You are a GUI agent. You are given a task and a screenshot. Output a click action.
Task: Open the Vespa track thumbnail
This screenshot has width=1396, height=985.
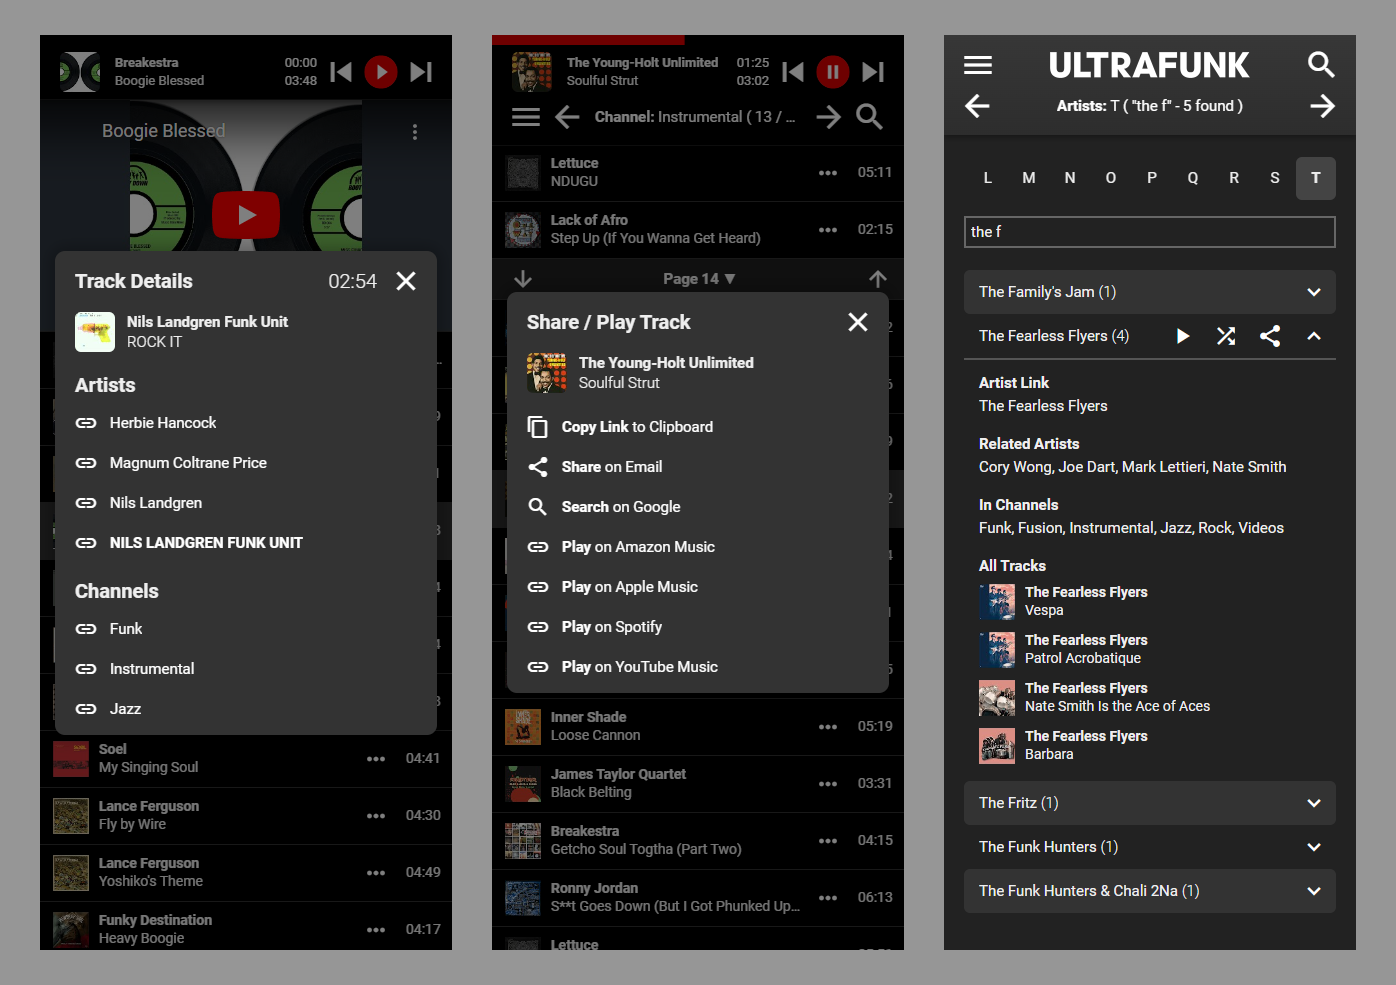997,602
